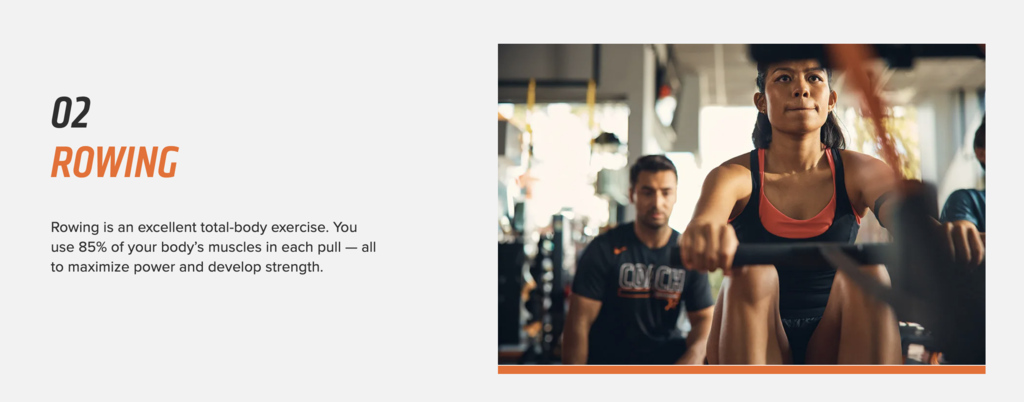Click the "02" section number

[x=71, y=112]
